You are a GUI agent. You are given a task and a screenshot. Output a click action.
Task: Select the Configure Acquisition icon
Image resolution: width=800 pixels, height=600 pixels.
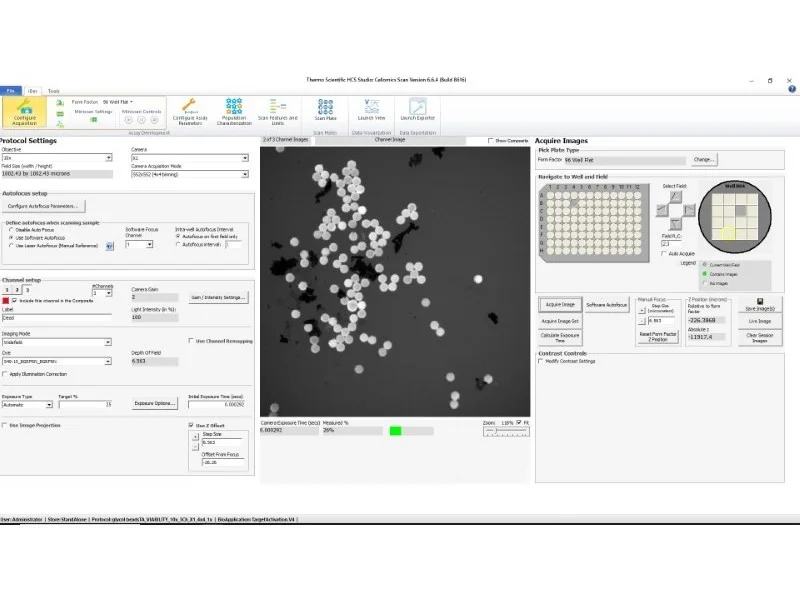click(23, 112)
